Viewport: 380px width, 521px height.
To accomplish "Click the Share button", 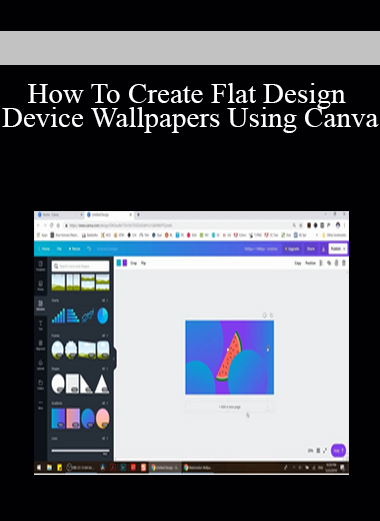I will (x=311, y=249).
